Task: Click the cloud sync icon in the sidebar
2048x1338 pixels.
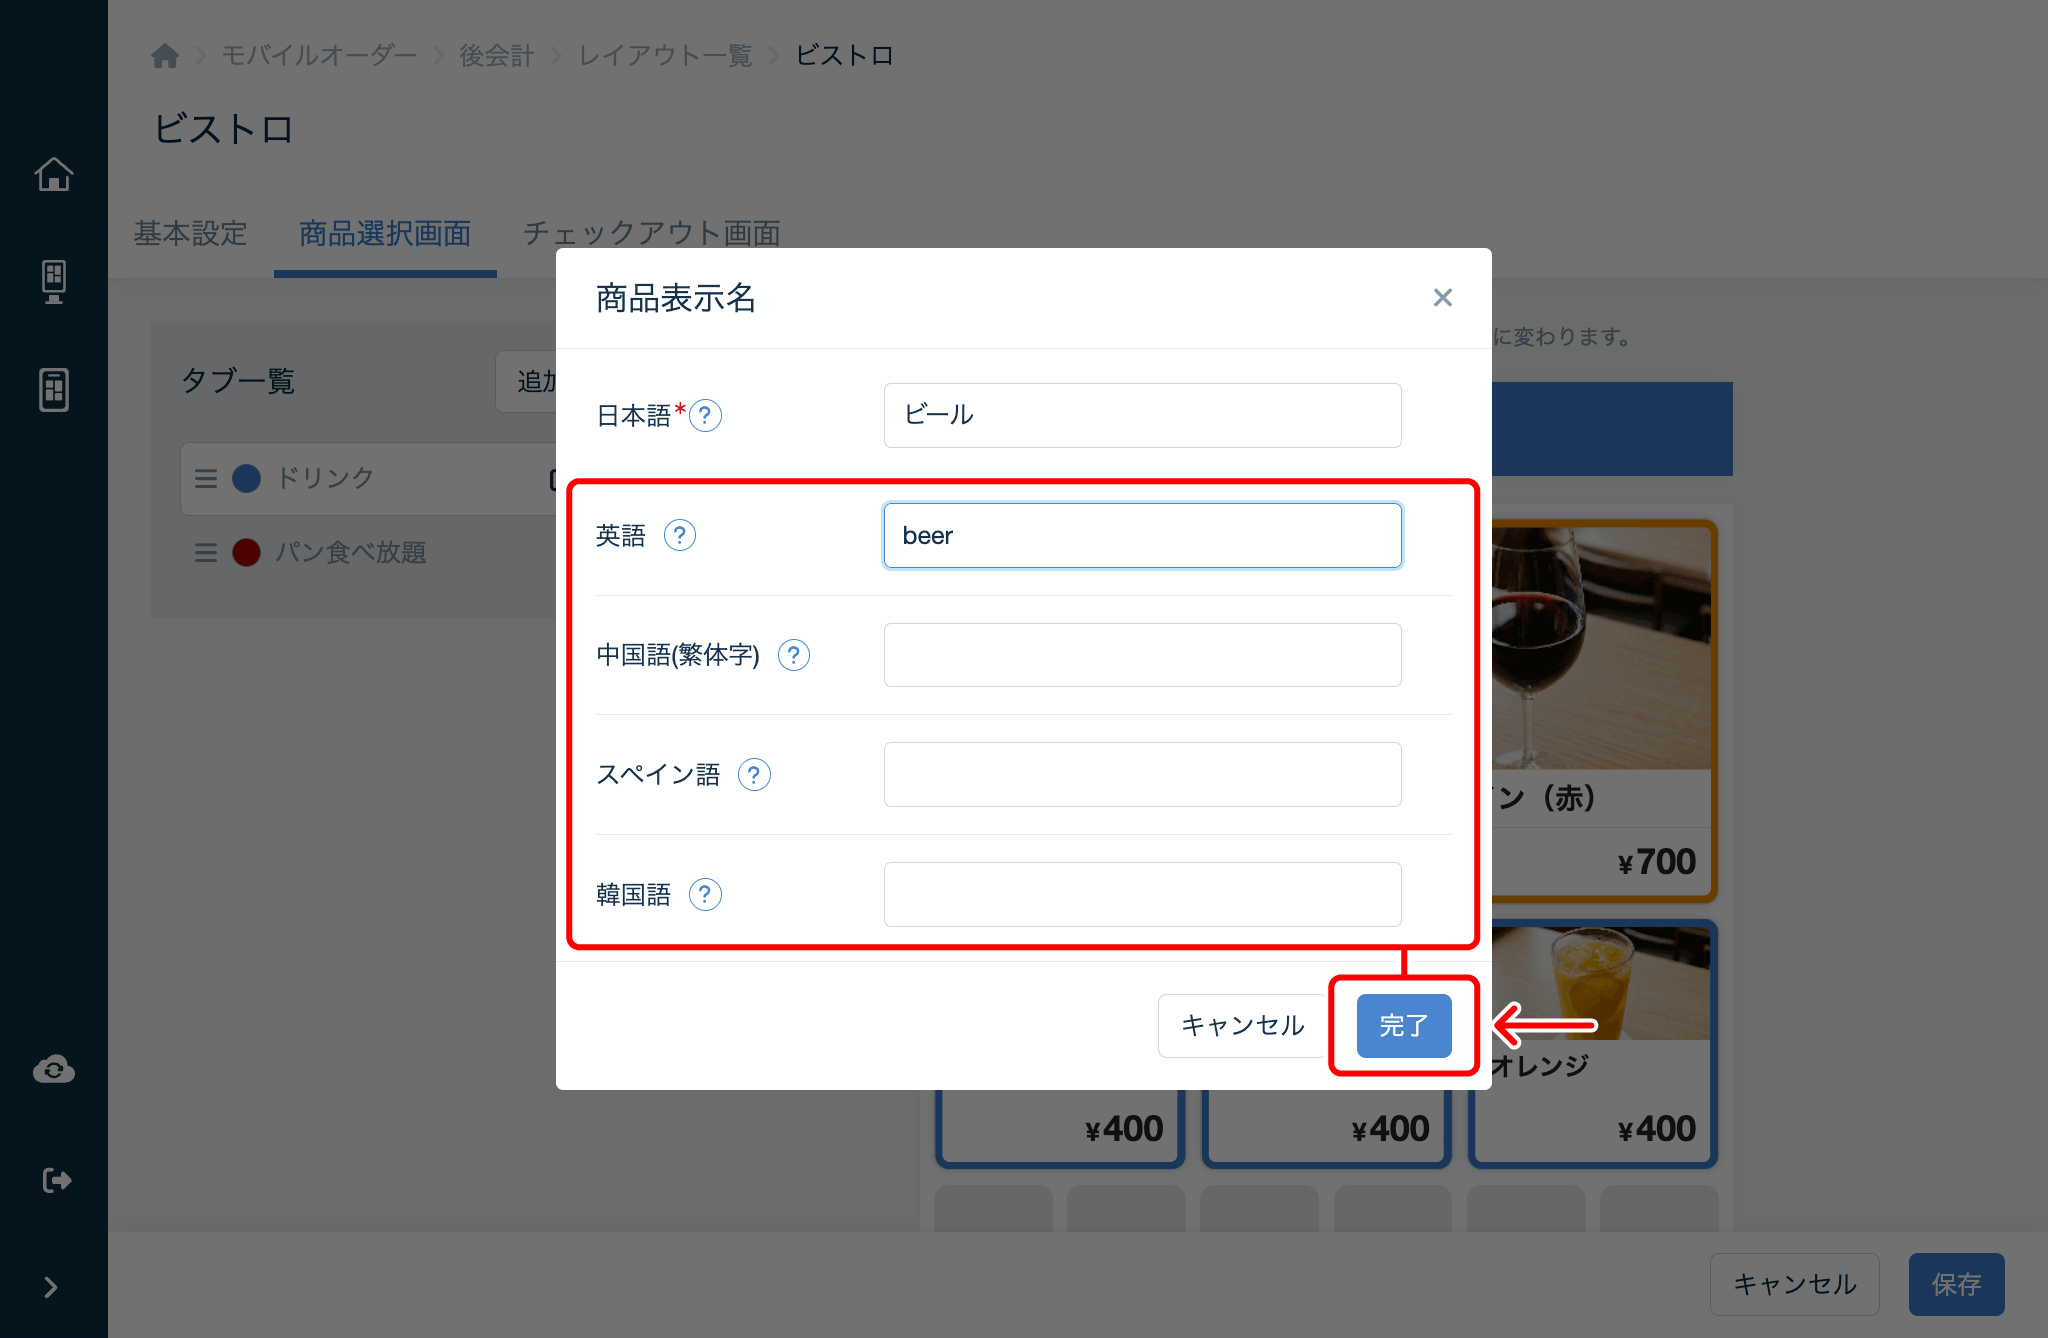Action: tap(53, 1069)
